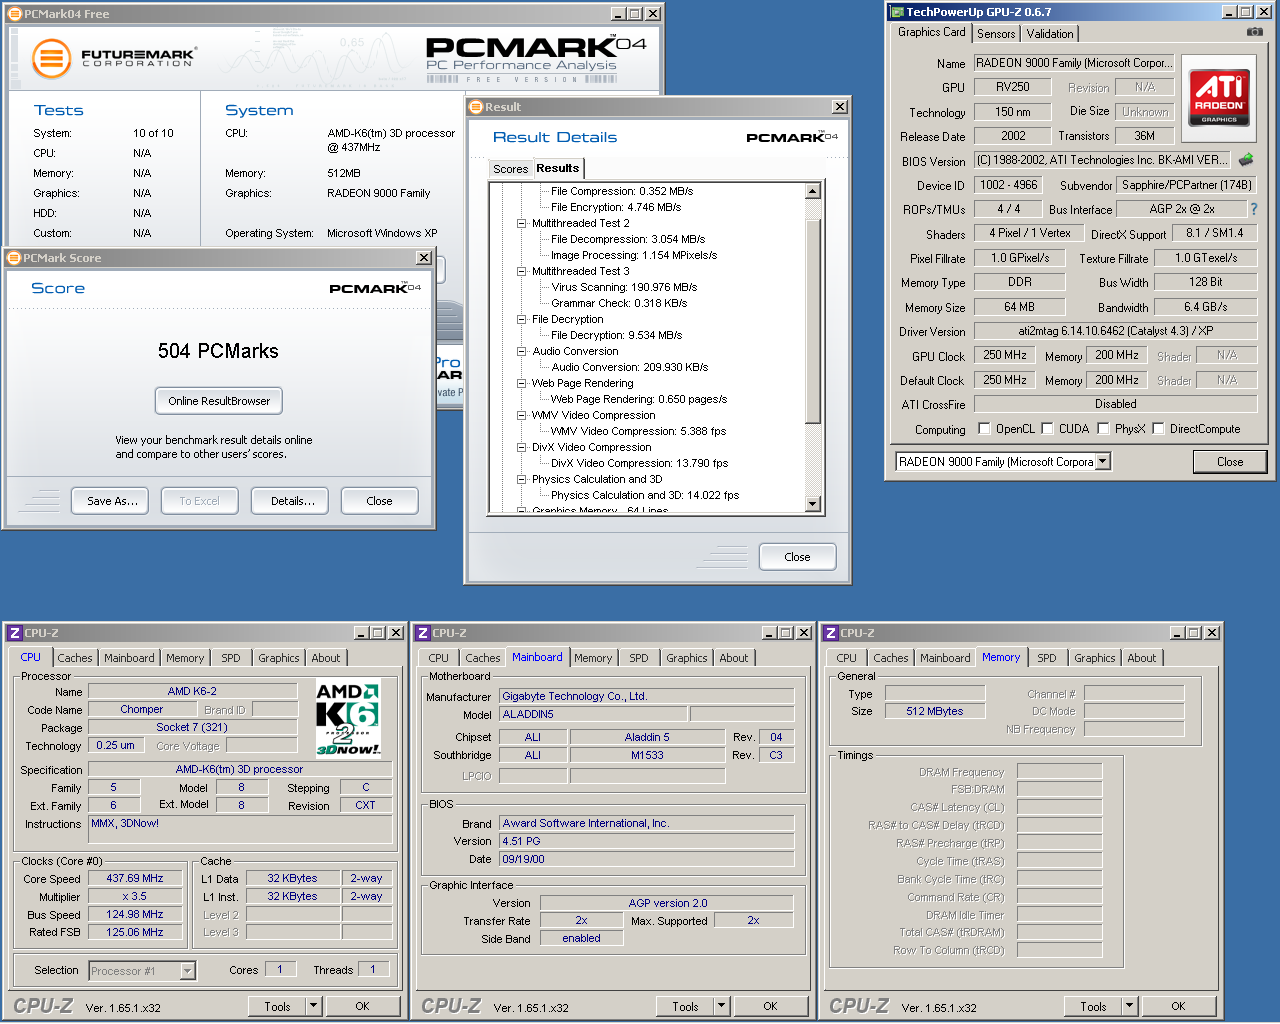Screen dimensions: 1280x1024
Task: Click the Core Speed value 437.69 MHz
Action: [x=135, y=878]
